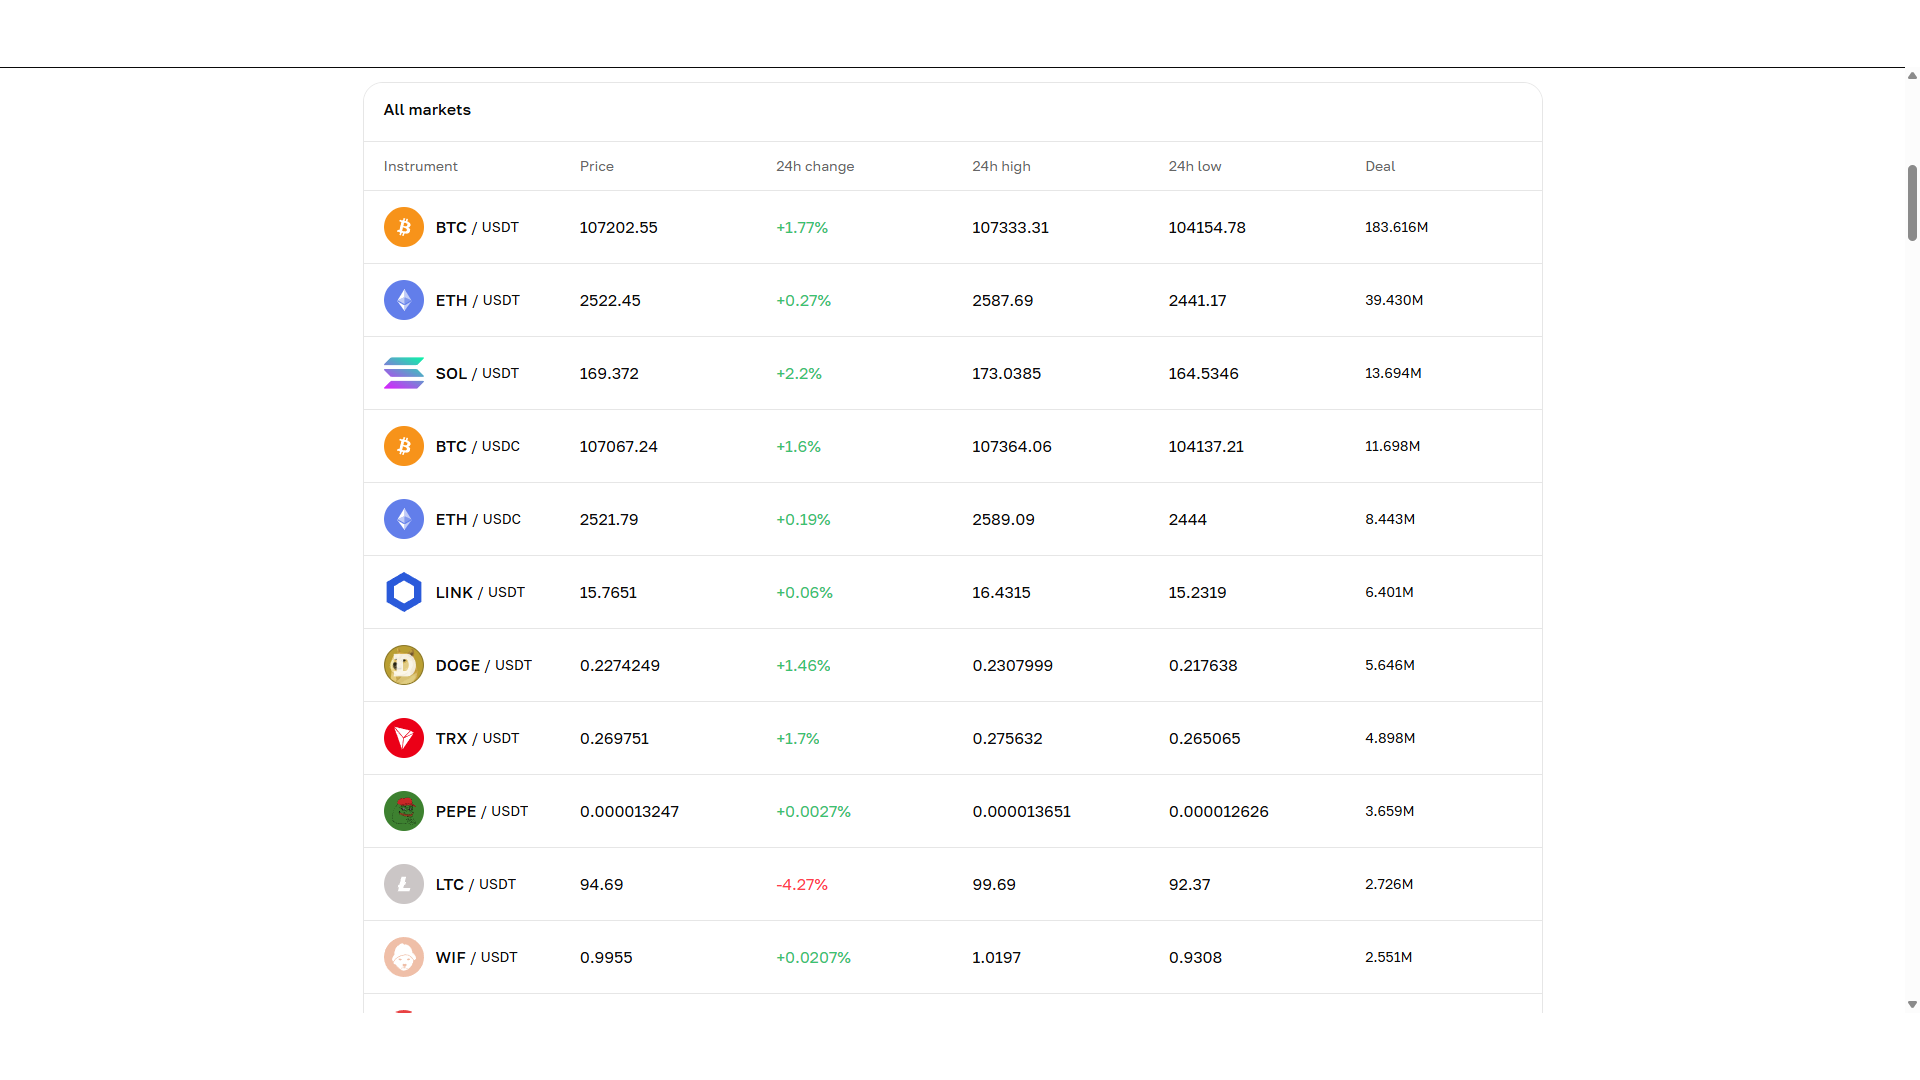Click the +0.0027% PEPE change value
Image resolution: width=1920 pixels, height=1080 pixels.
tap(814, 811)
